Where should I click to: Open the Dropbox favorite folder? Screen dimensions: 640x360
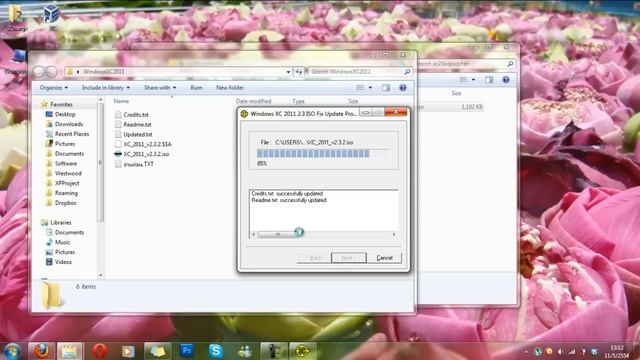pos(61,203)
